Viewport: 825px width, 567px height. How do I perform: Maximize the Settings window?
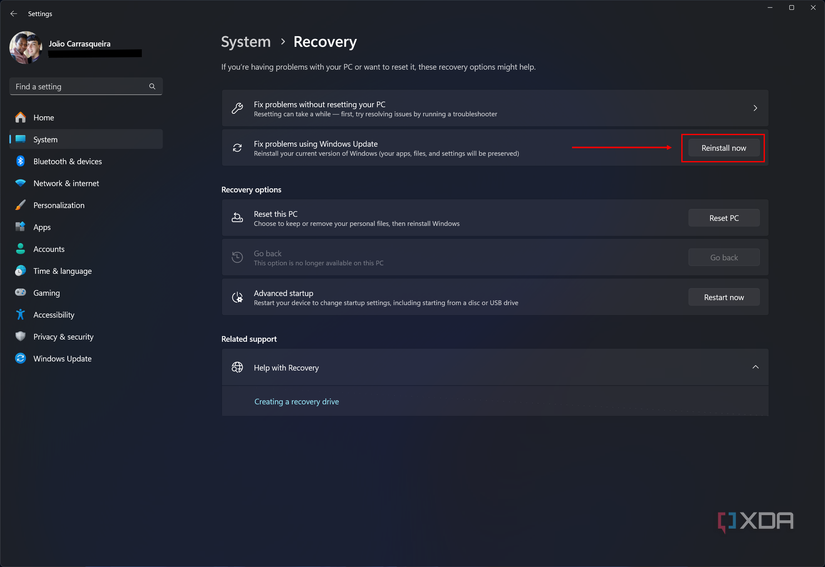click(791, 8)
